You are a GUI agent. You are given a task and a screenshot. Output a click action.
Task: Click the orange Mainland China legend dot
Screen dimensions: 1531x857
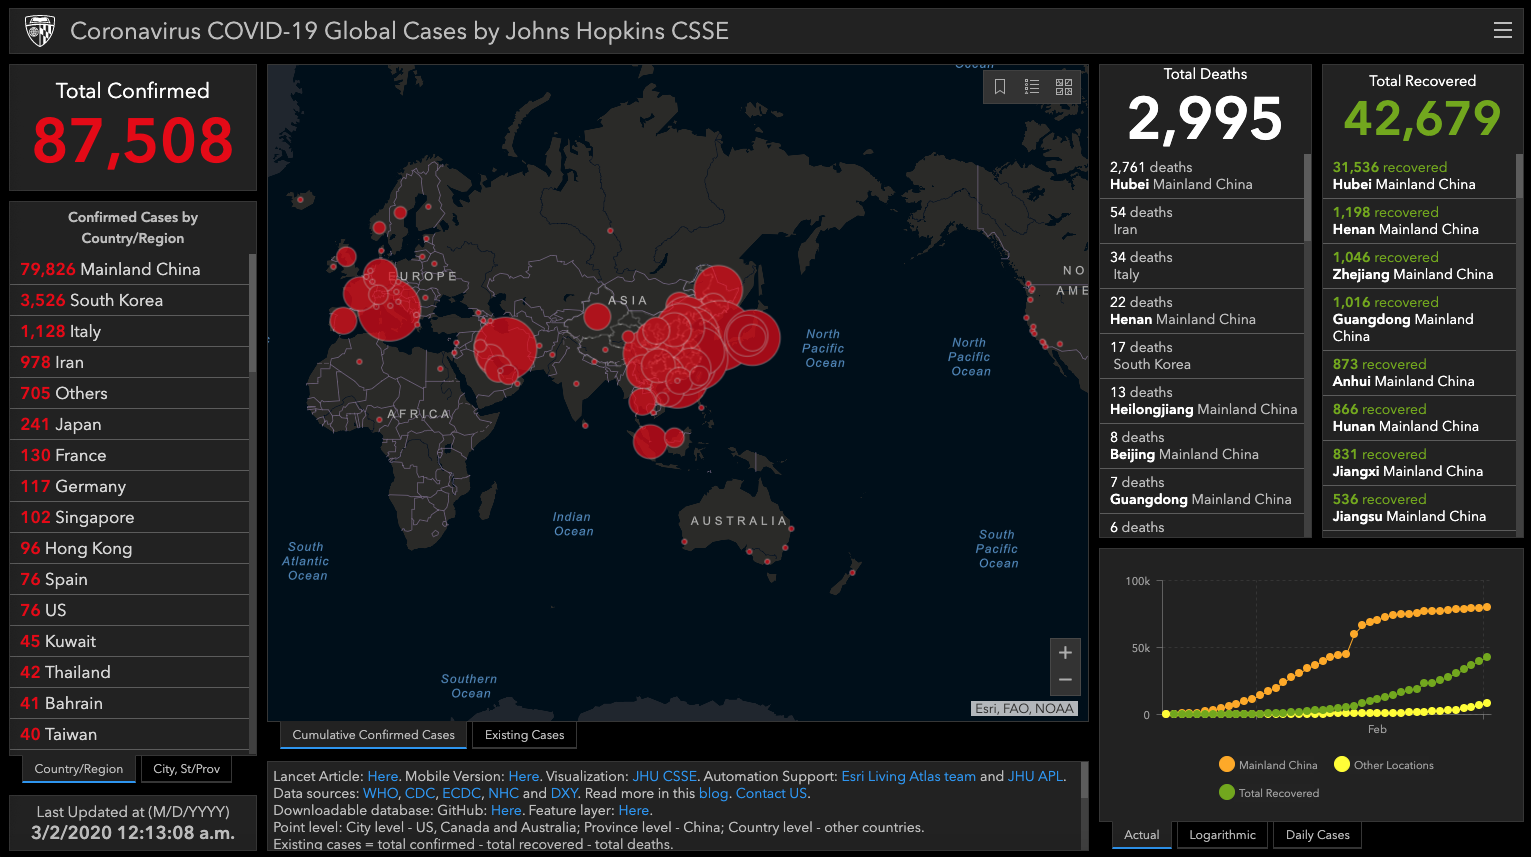tap(1227, 764)
